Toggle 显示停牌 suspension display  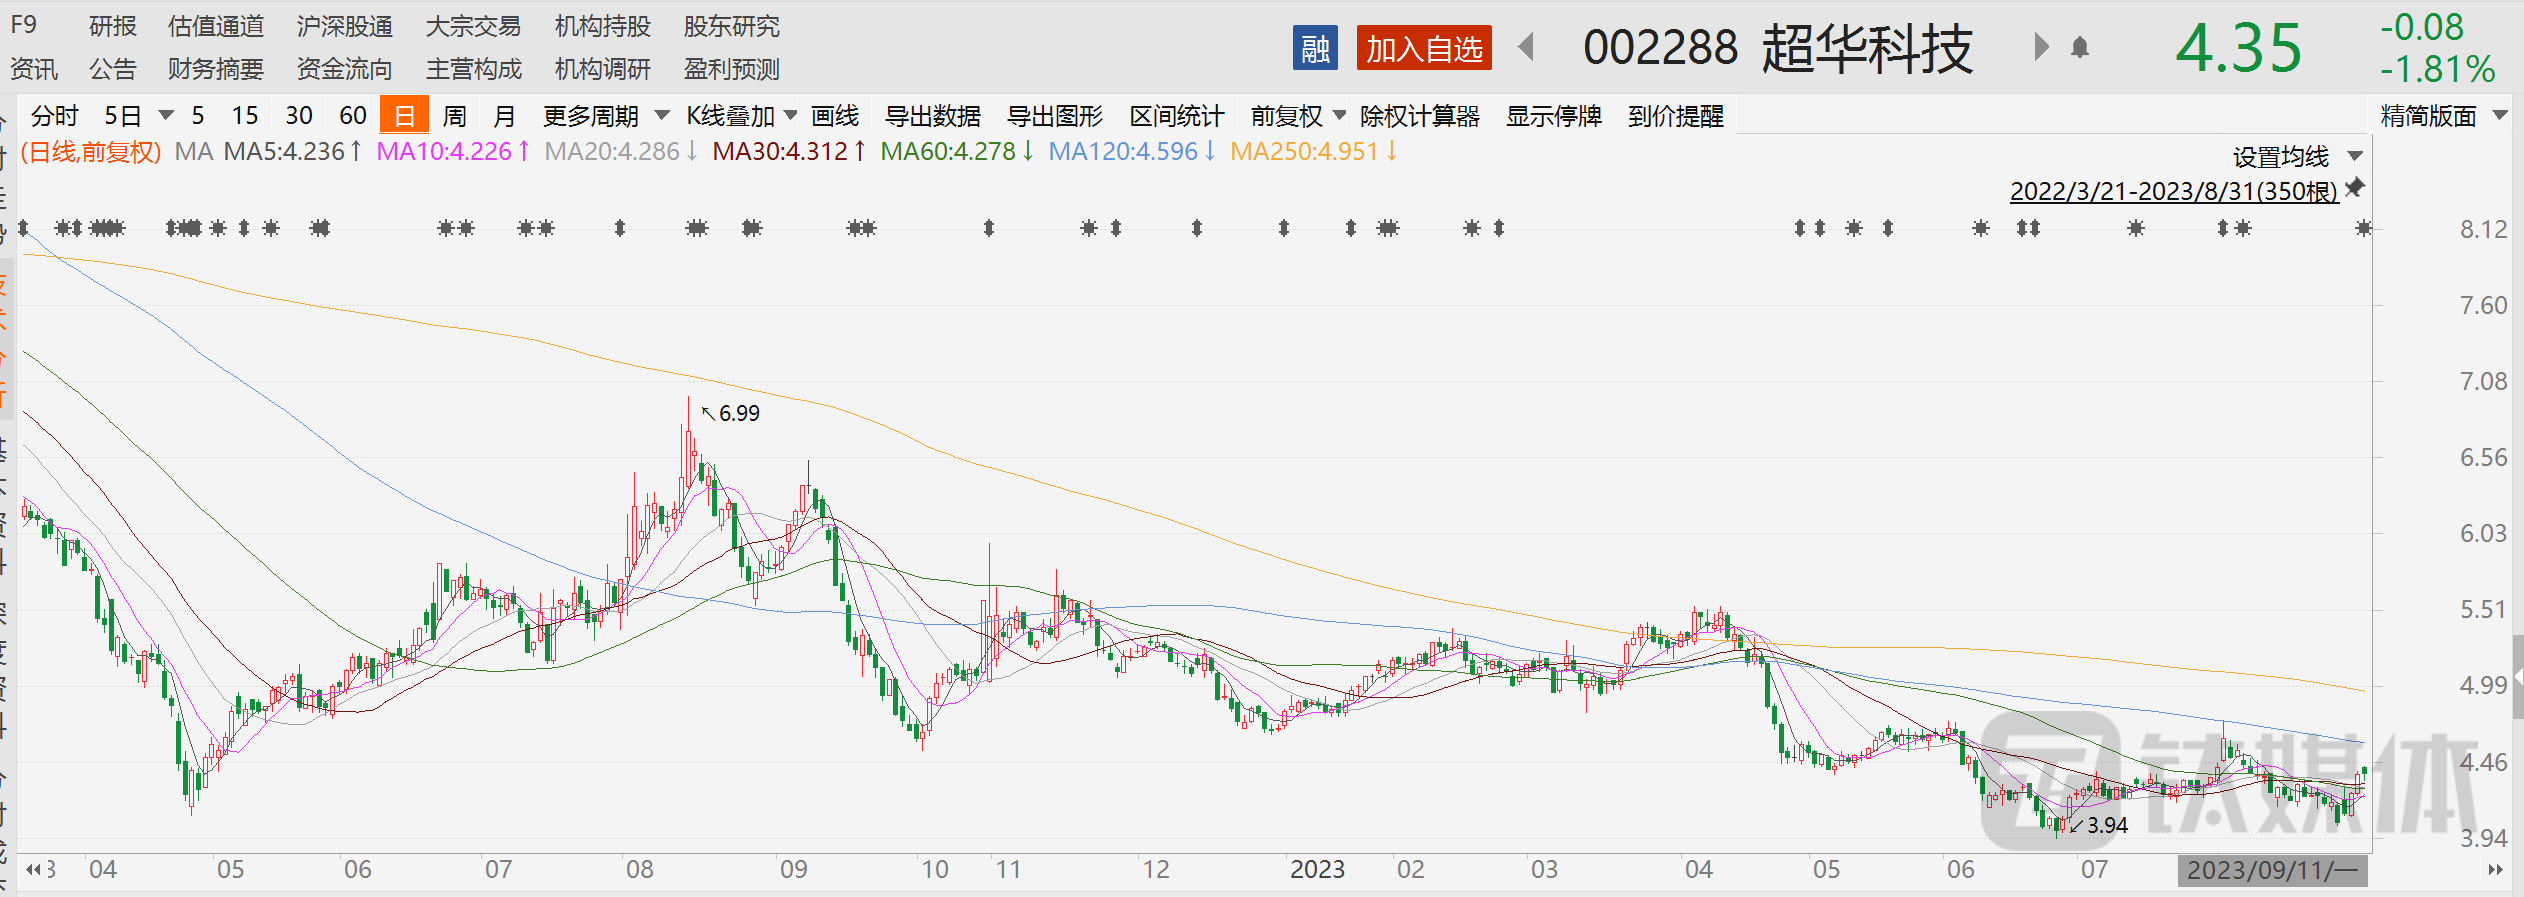click(x=1553, y=116)
